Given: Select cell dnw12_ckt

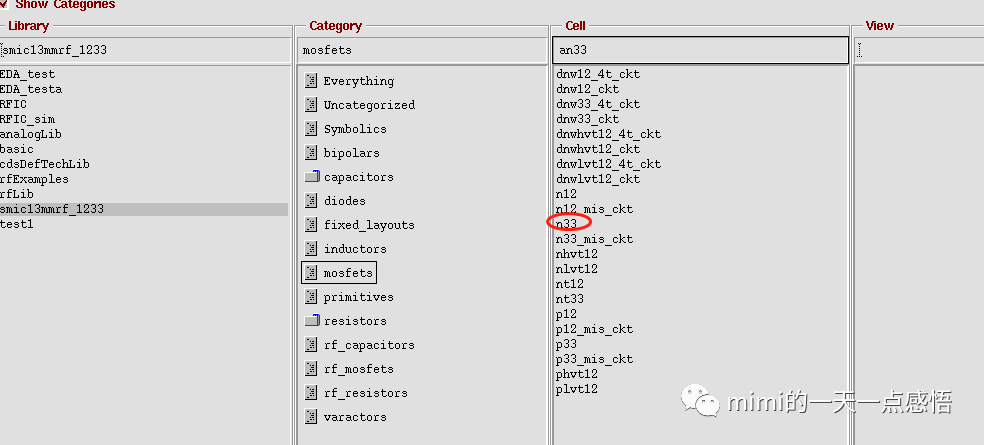Looking at the screenshot, I should tap(588, 89).
